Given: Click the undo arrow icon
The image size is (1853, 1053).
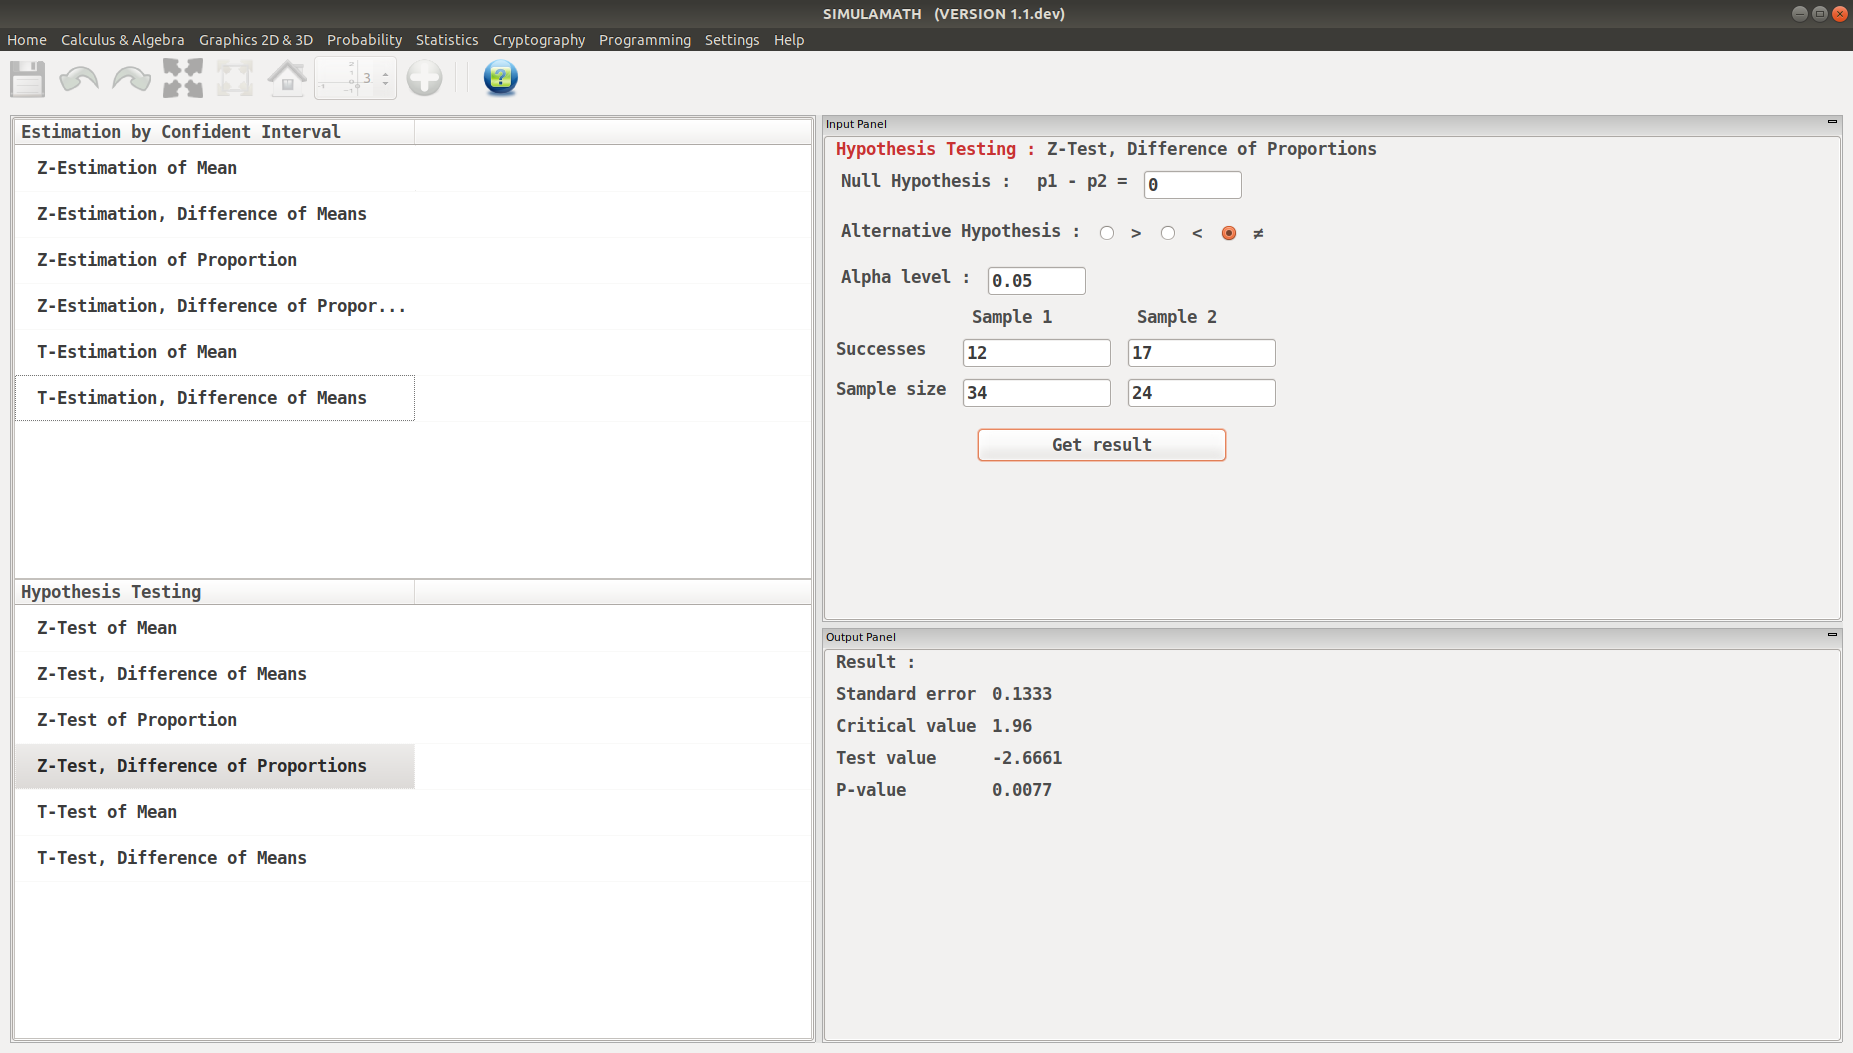Looking at the screenshot, I should (79, 78).
